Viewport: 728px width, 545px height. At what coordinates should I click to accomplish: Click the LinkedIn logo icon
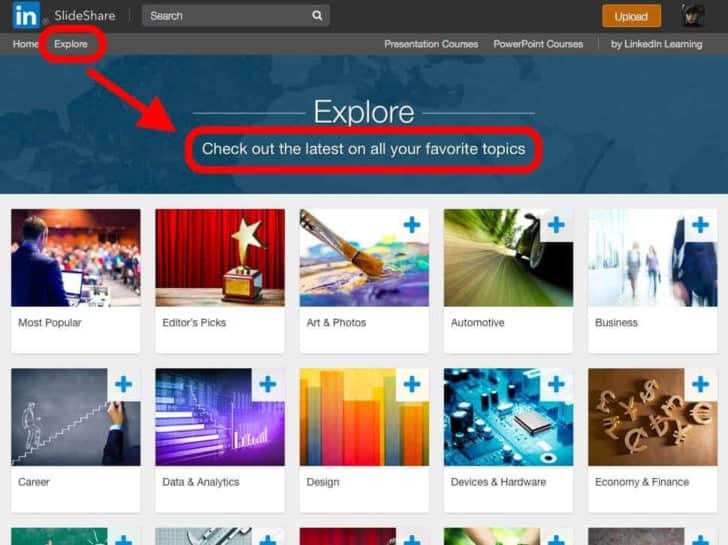coord(26,15)
